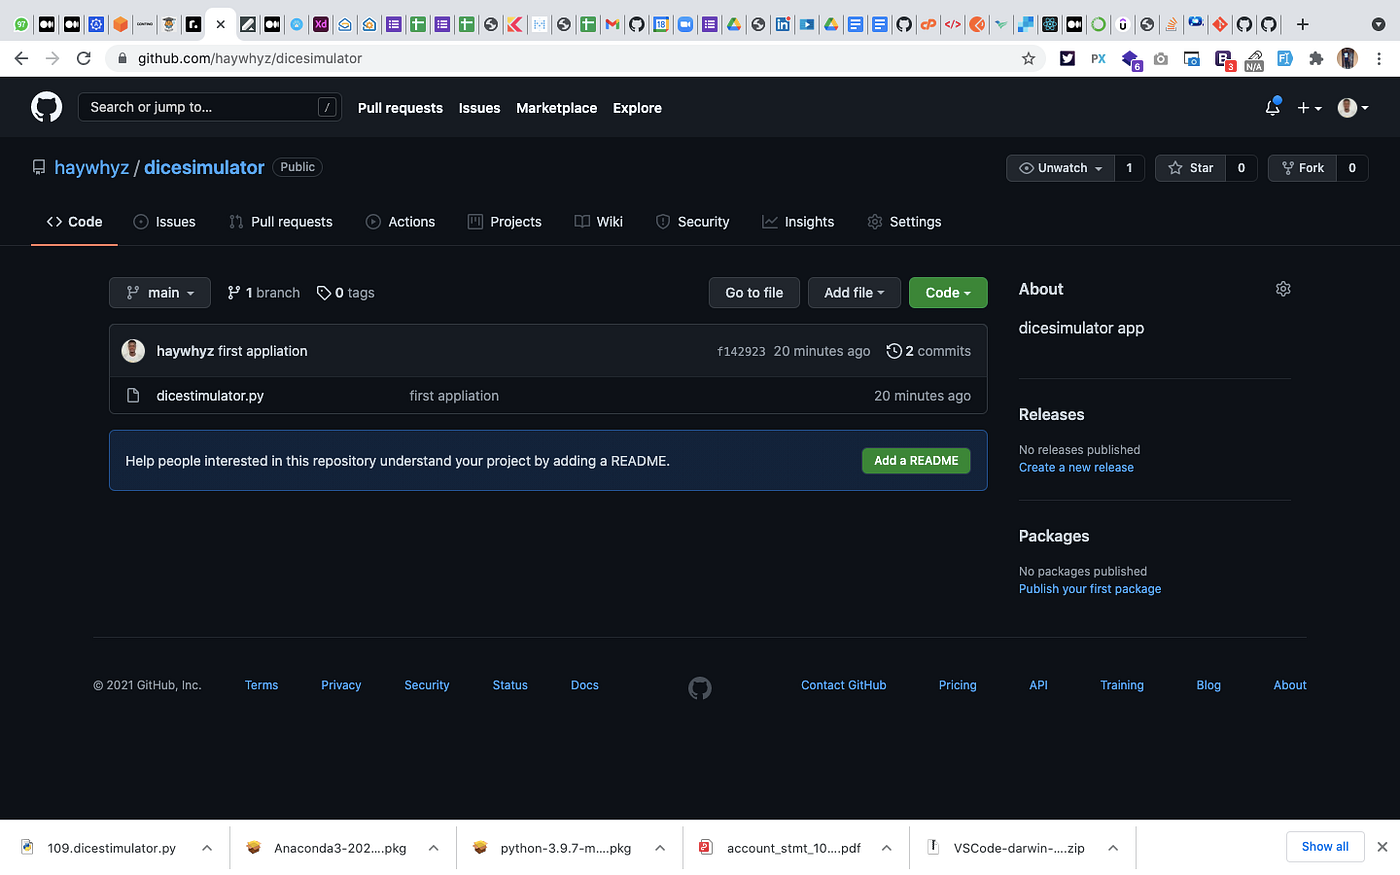This screenshot has width=1400, height=875.
Task: Expand the Add file dropdown
Action: [x=854, y=293]
